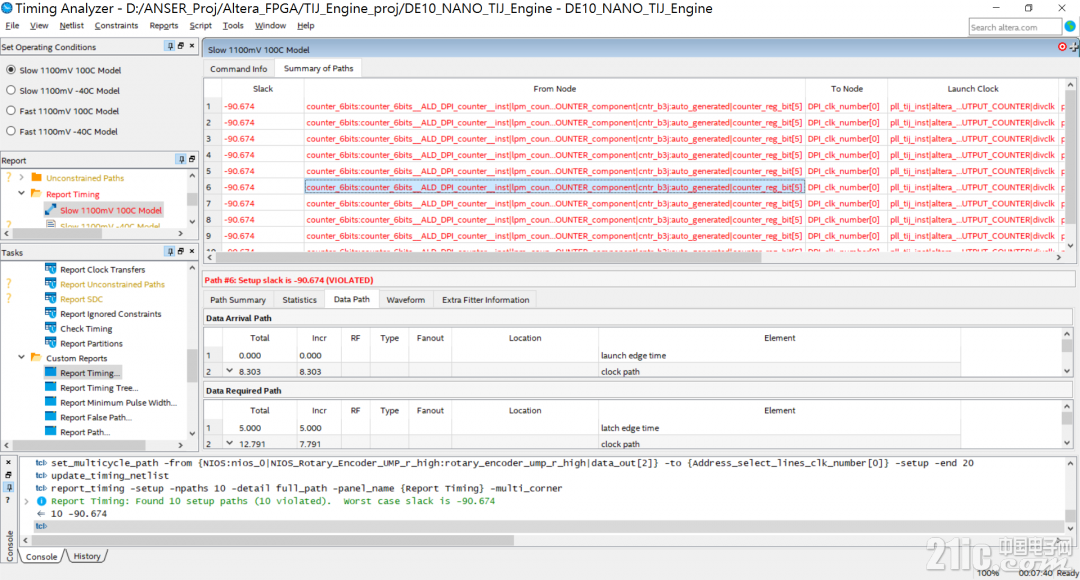Open the Statistics tab
Screen dimensions: 1080x580
coord(300,300)
